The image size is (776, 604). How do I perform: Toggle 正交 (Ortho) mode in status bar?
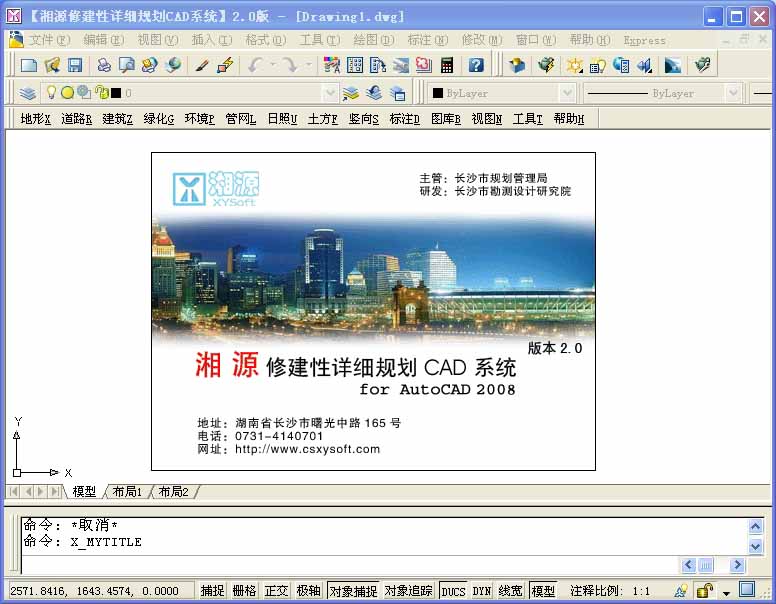pyautogui.click(x=276, y=591)
